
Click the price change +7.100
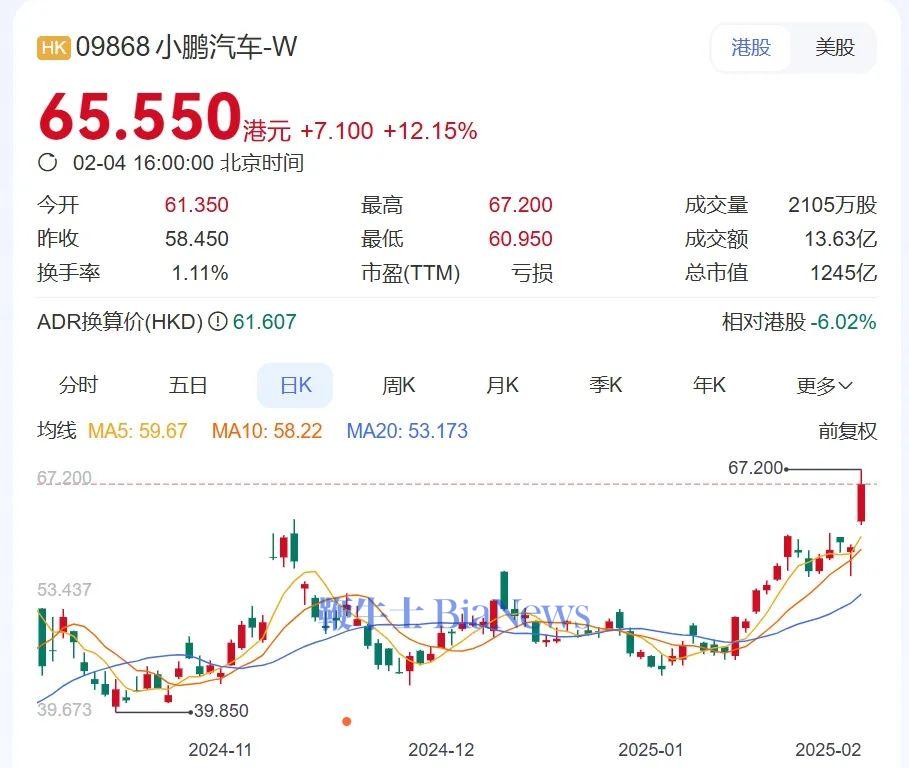pyautogui.click(x=337, y=131)
